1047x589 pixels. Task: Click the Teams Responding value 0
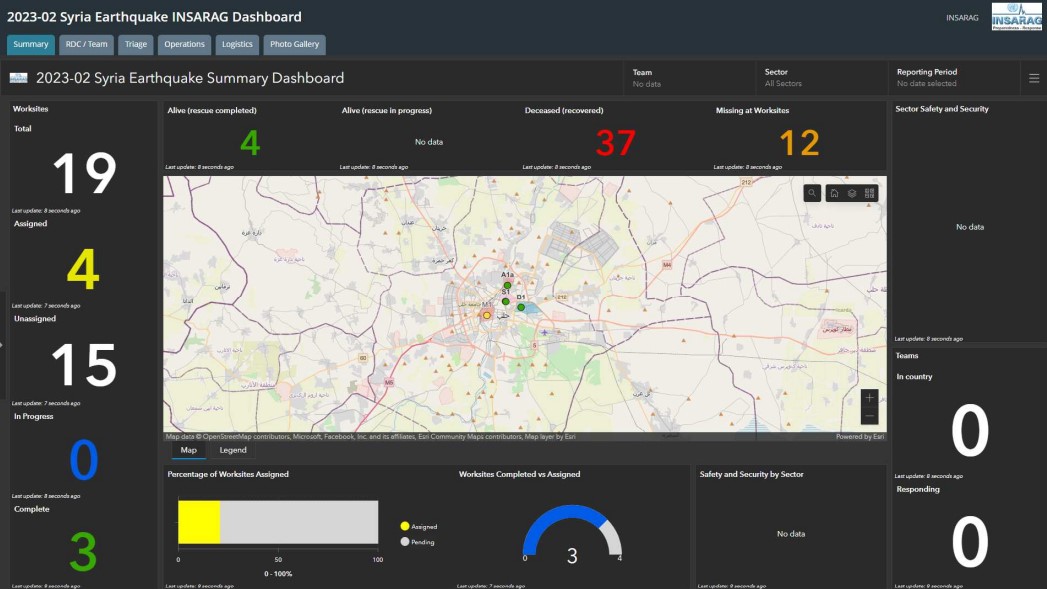point(970,542)
